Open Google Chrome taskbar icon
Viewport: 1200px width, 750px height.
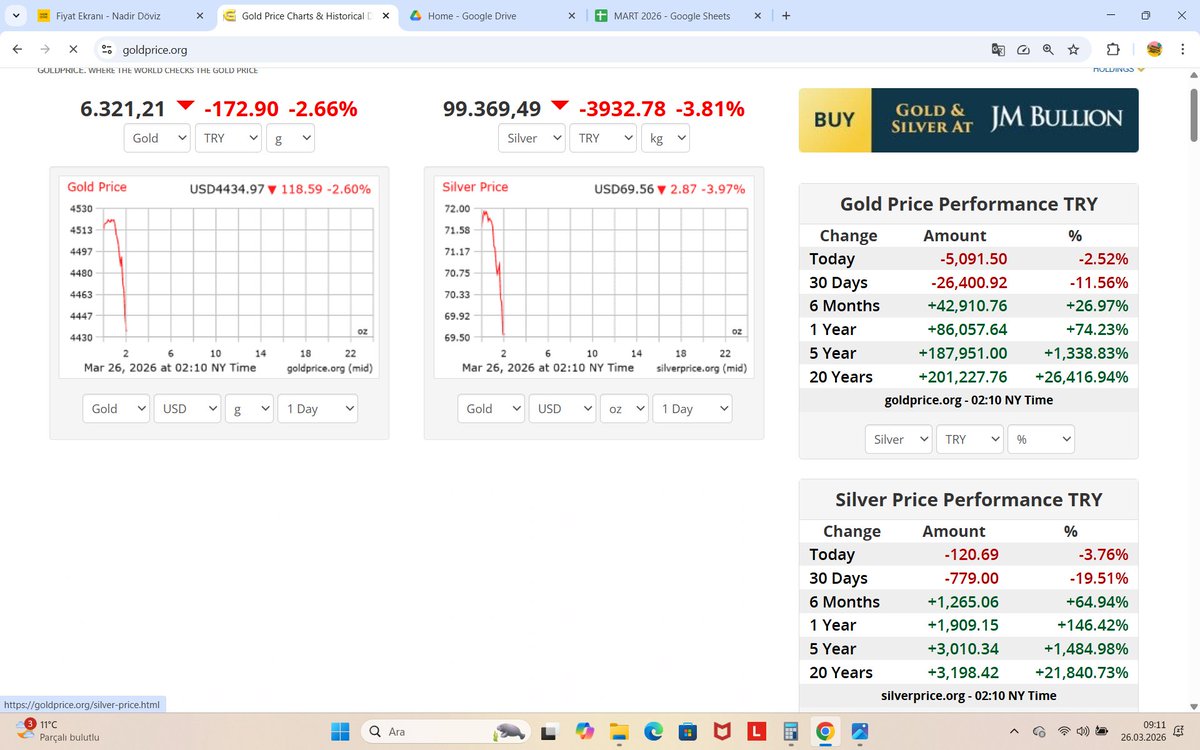(825, 731)
